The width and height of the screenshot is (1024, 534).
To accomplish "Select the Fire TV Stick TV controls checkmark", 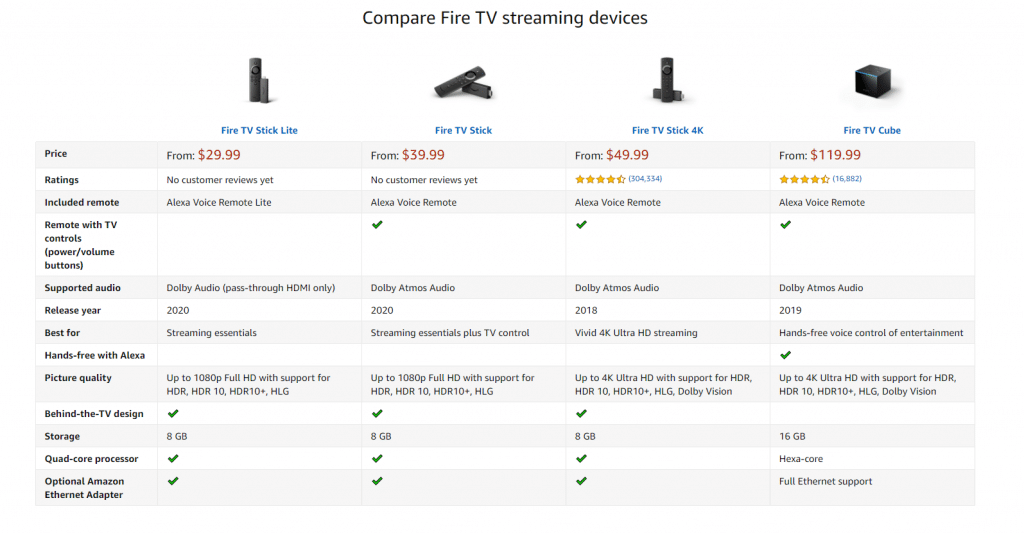I will point(377,225).
